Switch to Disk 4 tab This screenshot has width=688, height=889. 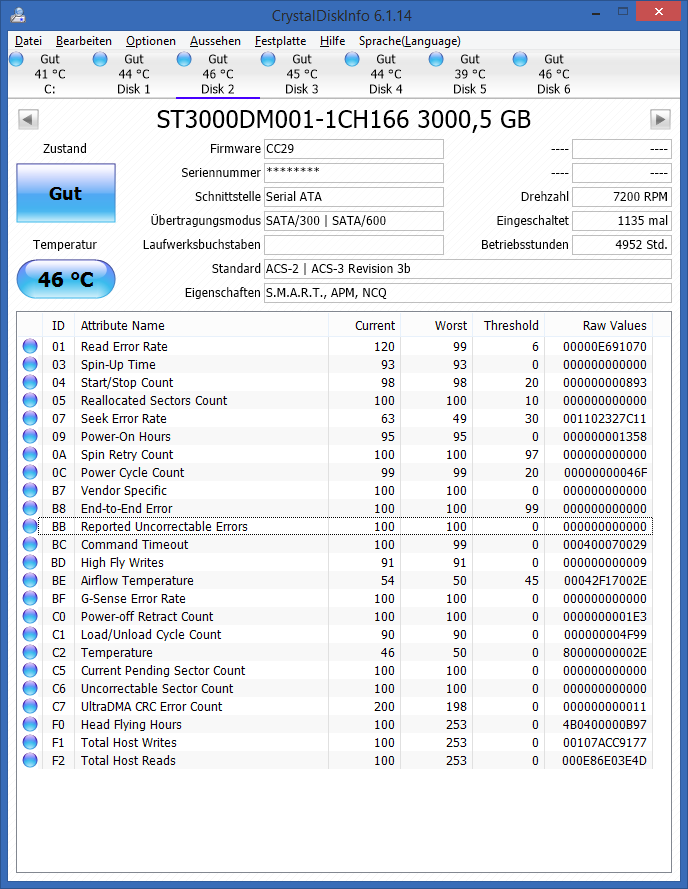point(386,74)
